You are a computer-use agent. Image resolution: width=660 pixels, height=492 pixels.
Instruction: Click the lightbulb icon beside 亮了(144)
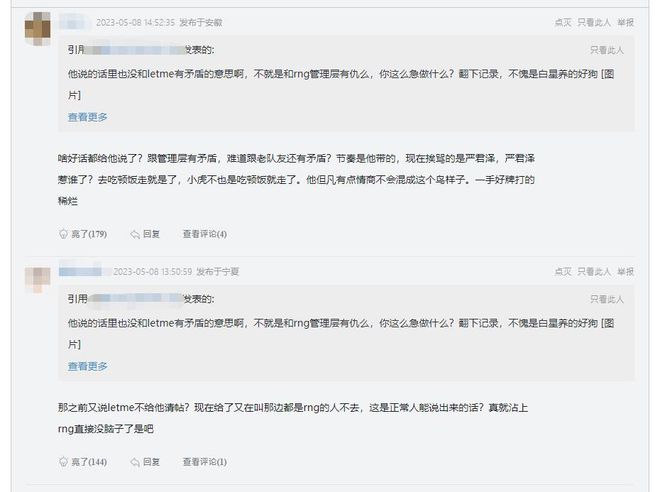pyautogui.click(x=63, y=462)
